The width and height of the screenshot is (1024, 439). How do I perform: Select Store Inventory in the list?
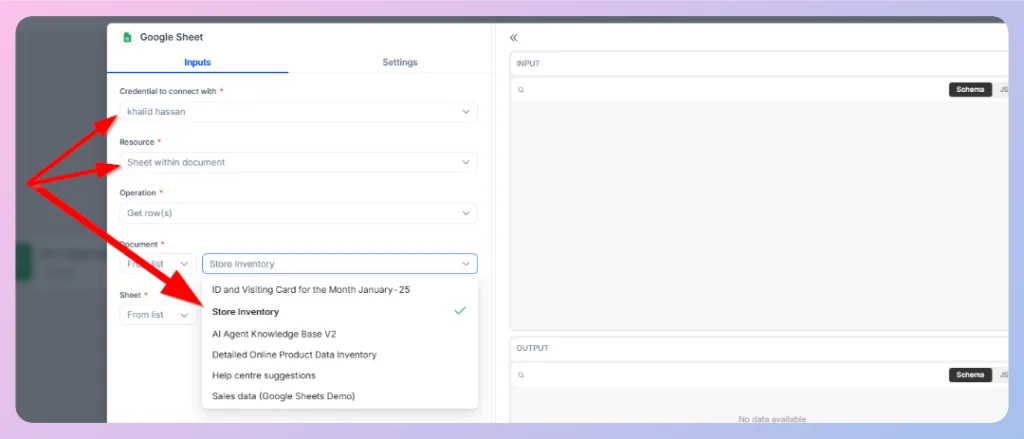(340, 312)
